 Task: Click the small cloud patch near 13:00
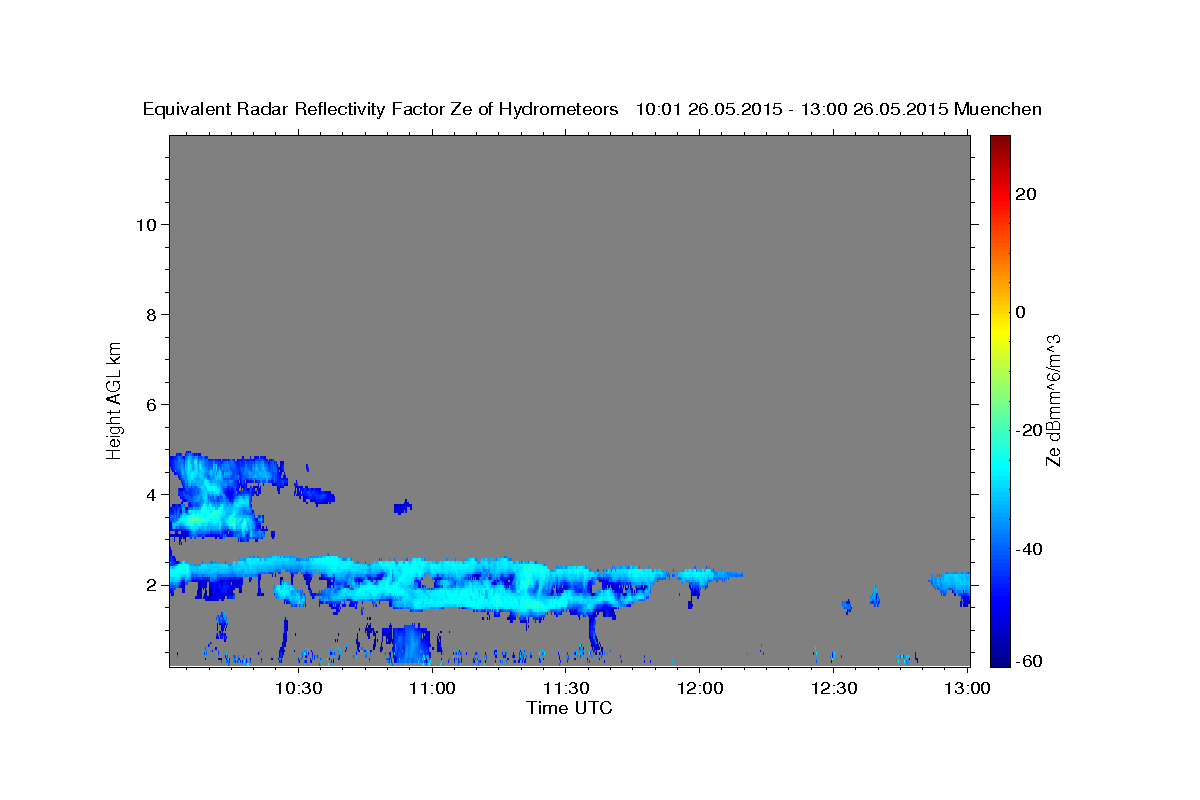pos(950,587)
